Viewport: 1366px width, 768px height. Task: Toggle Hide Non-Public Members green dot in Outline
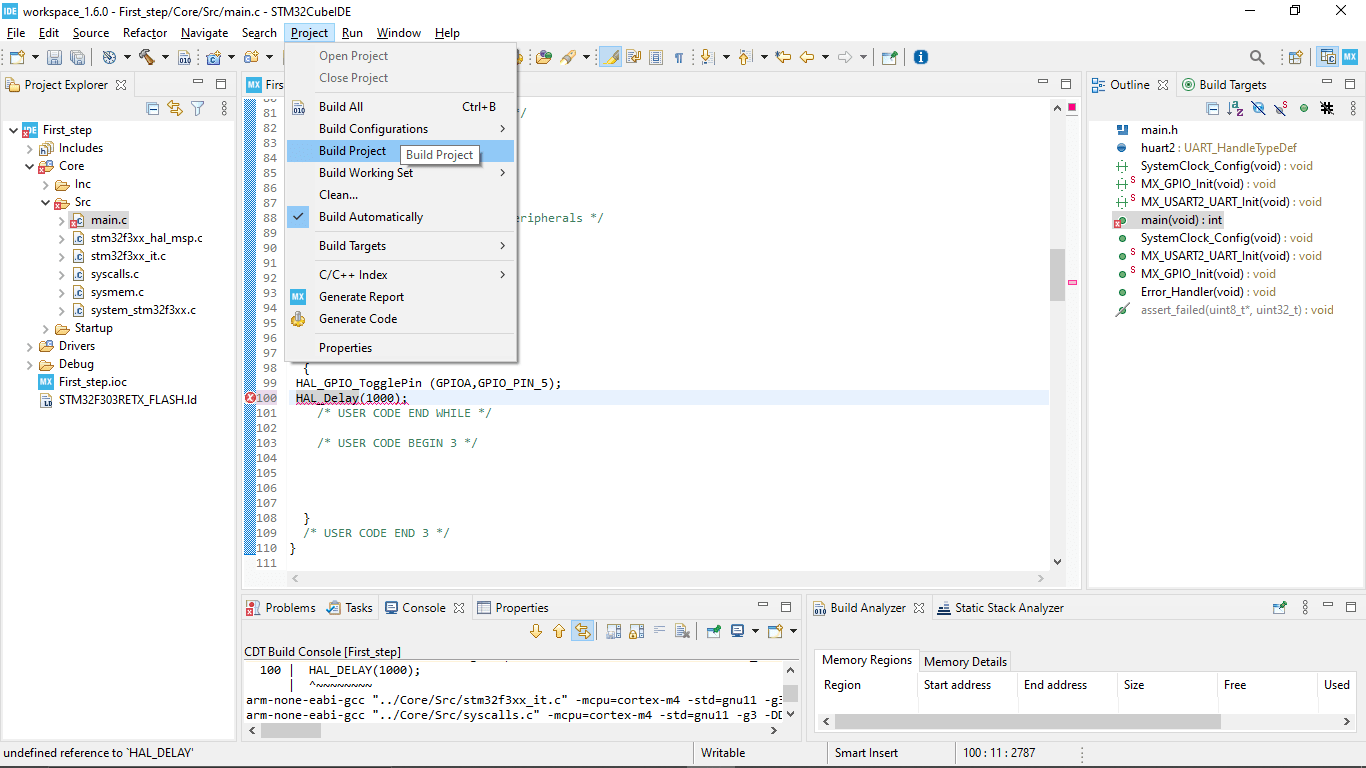click(1304, 109)
